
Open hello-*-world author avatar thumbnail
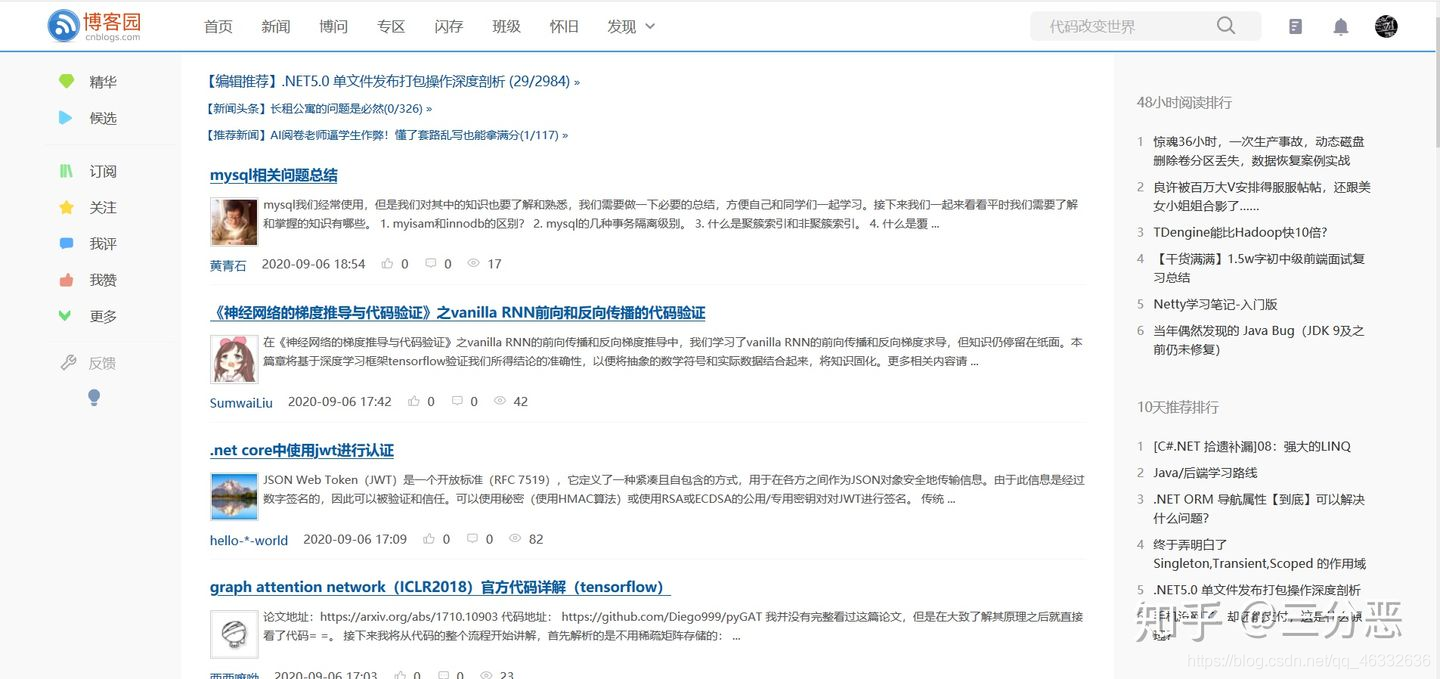click(235, 497)
